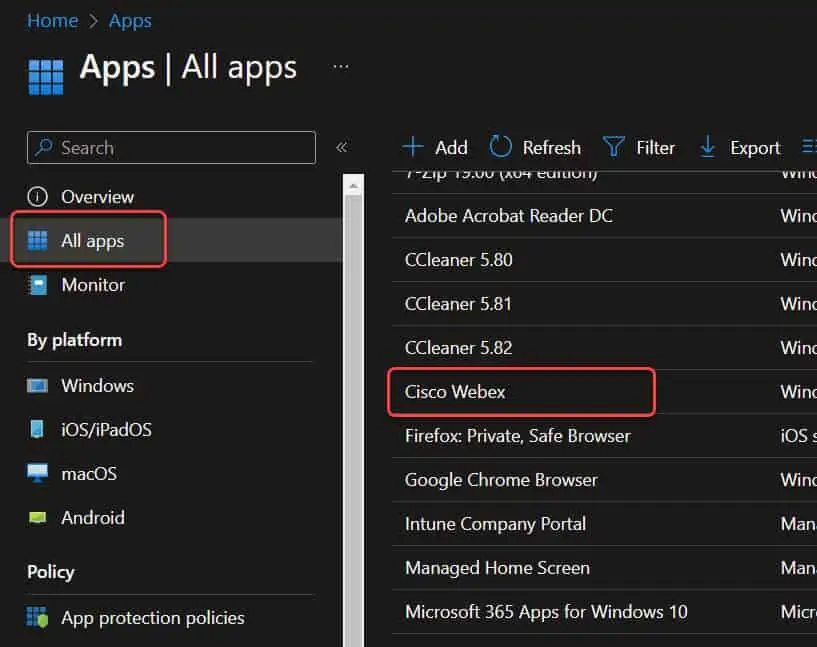Click the Windows platform icon
817x647 pixels.
tap(38, 386)
